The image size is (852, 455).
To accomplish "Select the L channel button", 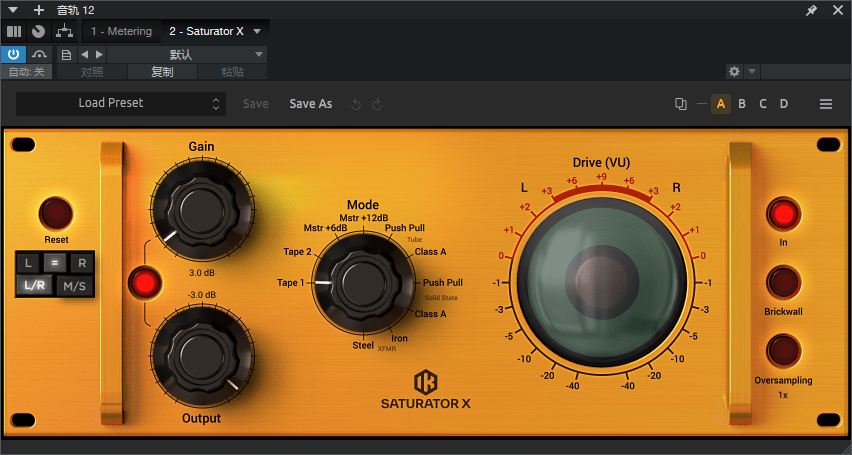I will (x=28, y=264).
